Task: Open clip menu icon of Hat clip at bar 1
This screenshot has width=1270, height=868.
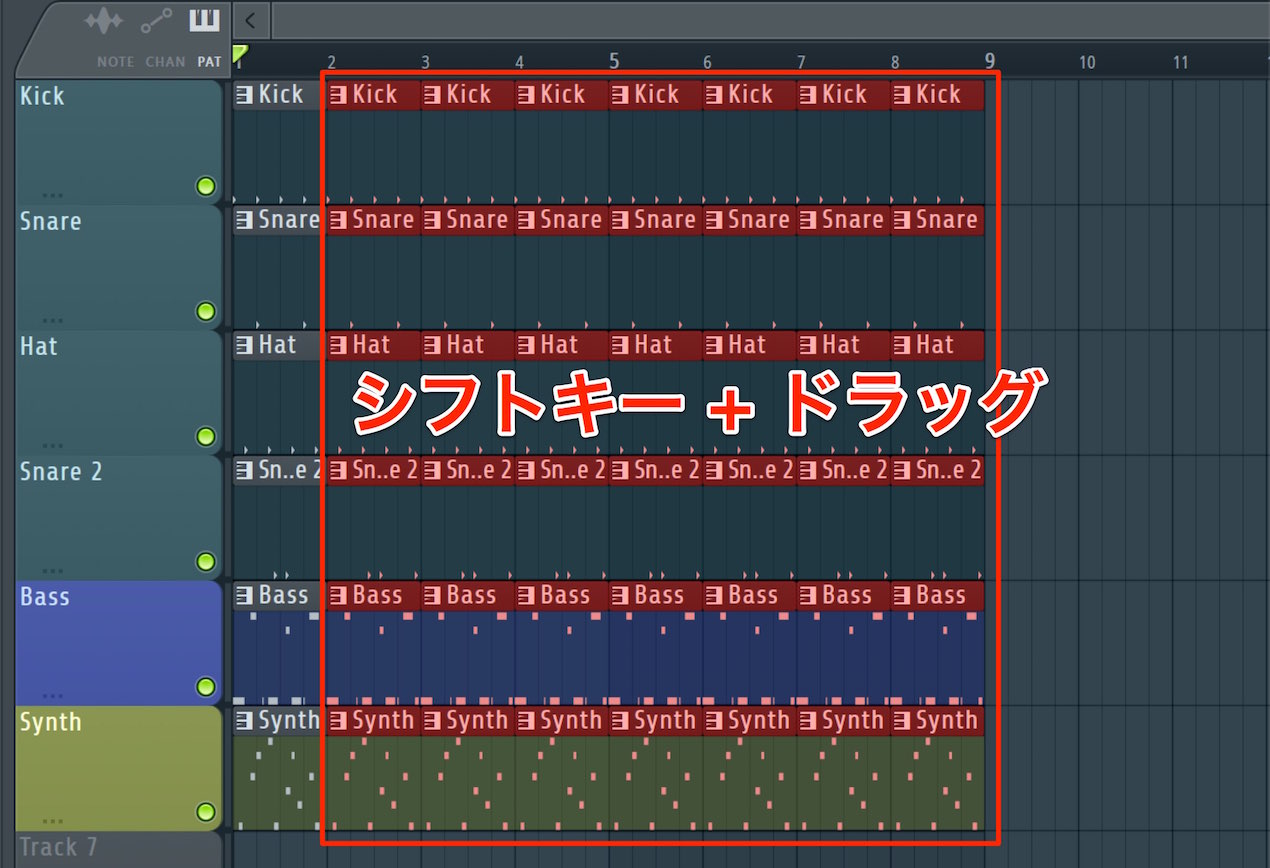Action: pyautogui.click(x=245, y=345)
